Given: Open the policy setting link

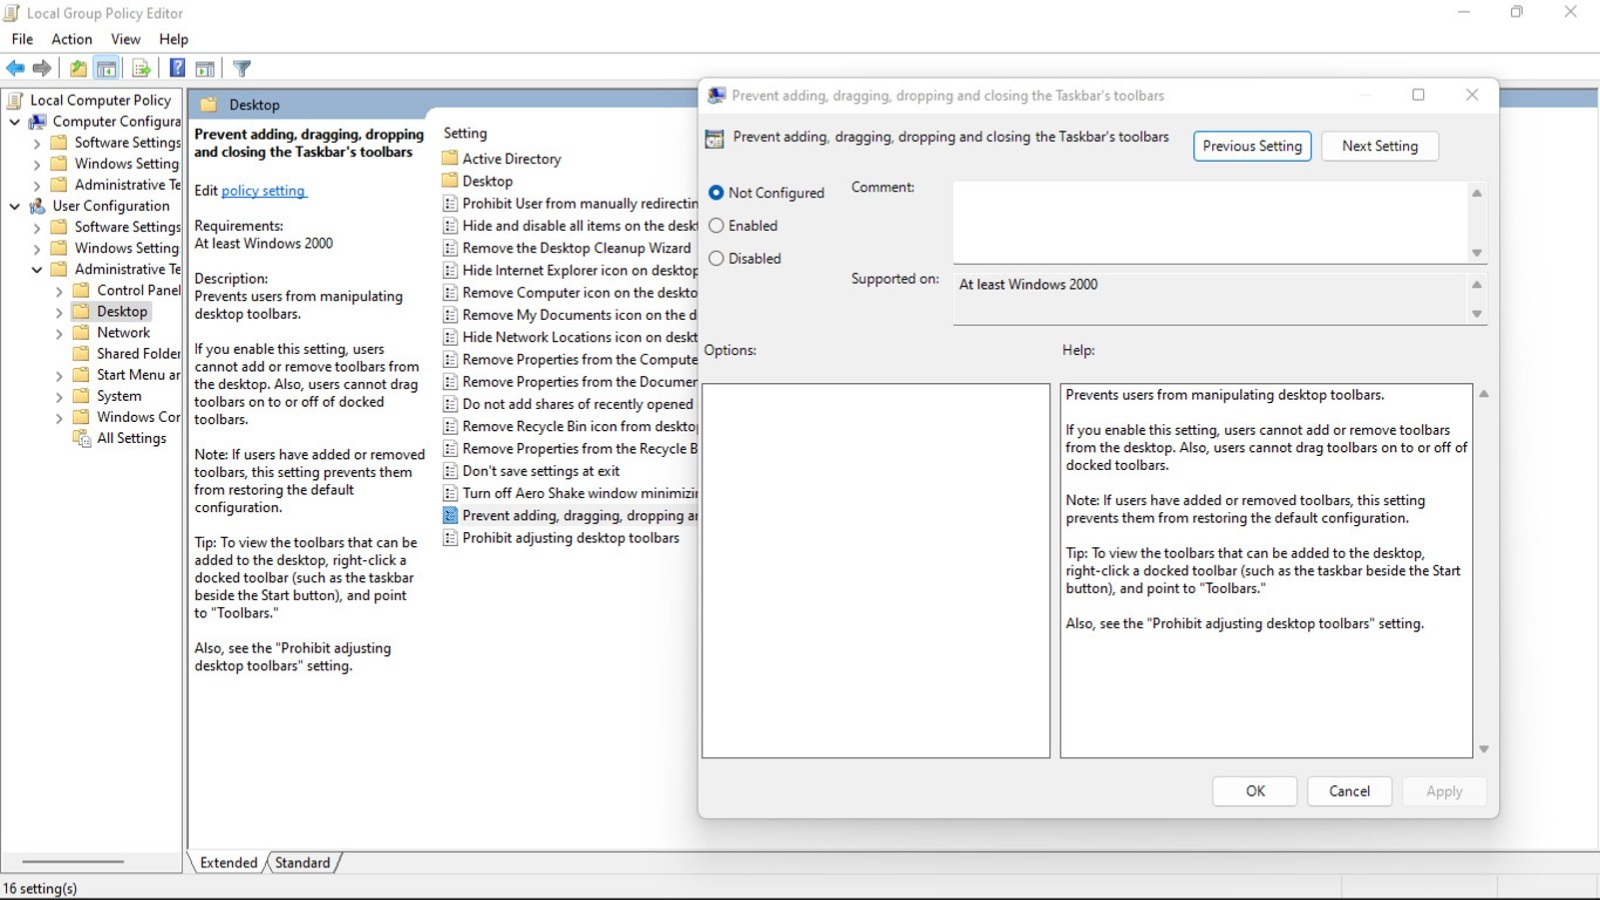Looking at the screenshot, I should 263,190.
